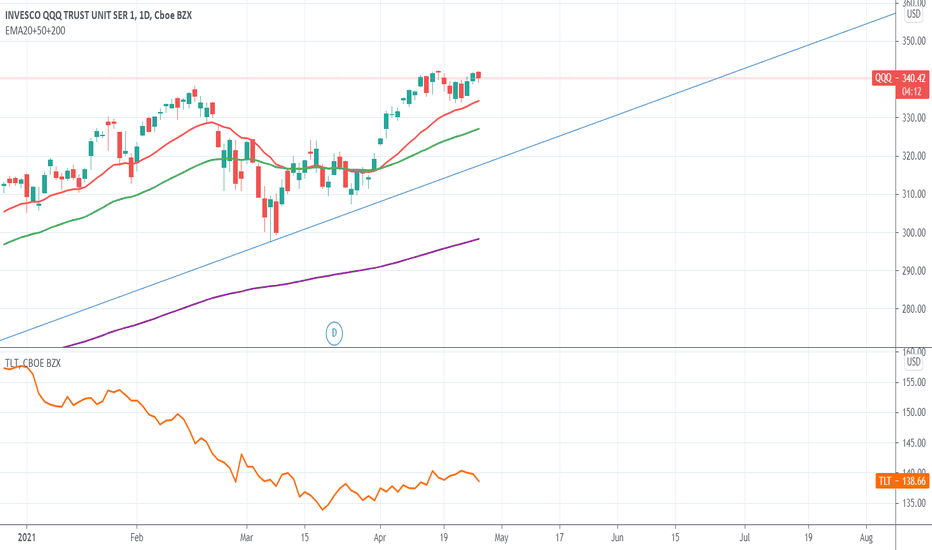The width and height of the screenshot is (932, 550).
Task: Select the TLT, CBOE BZX pane legend
Action: pyautogui.click(x=33, y=363)
